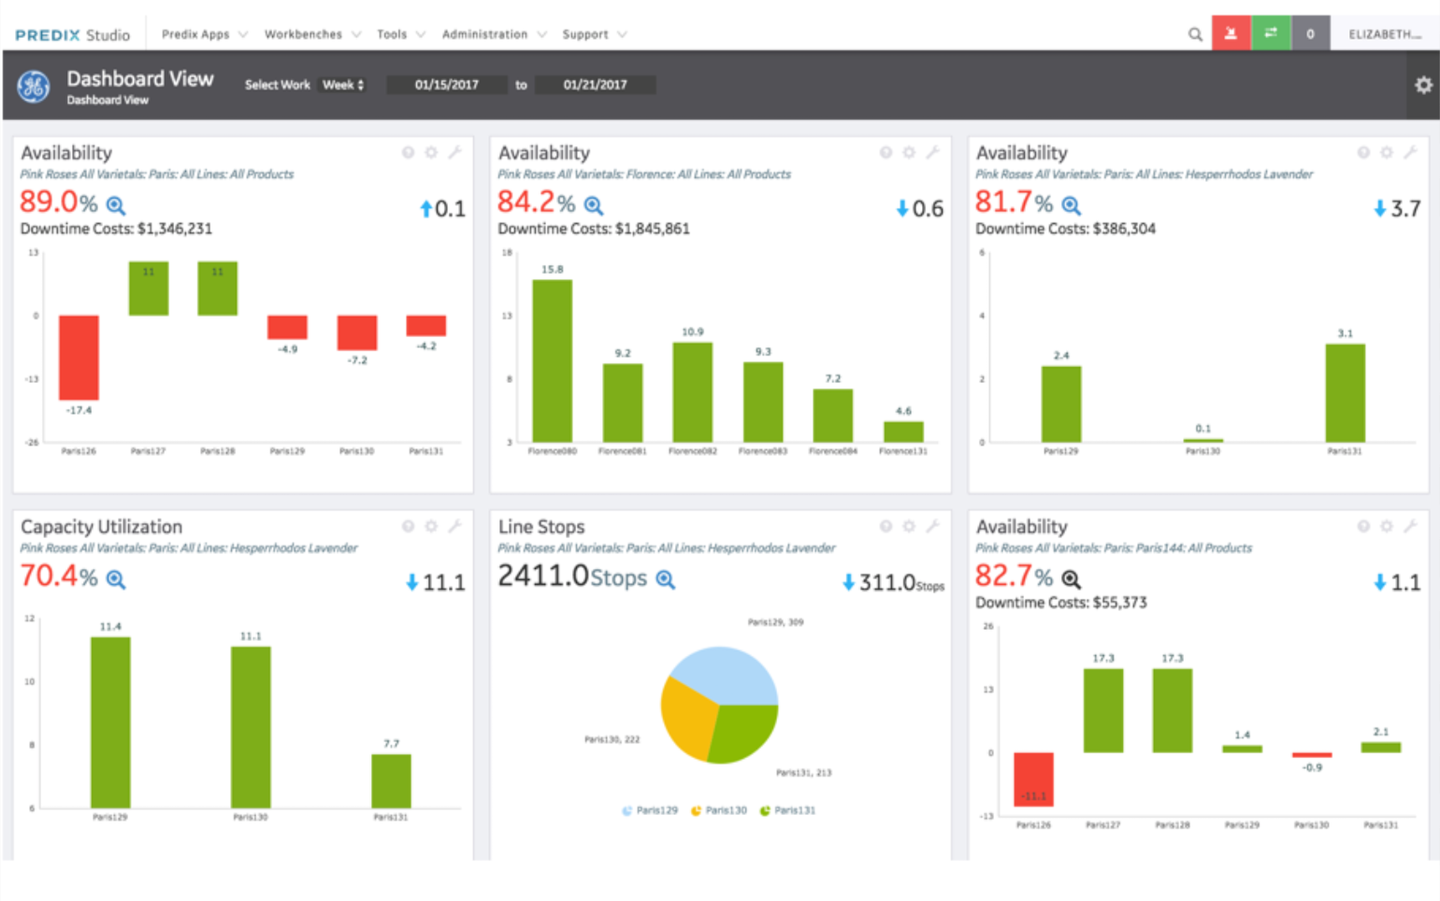
Task: Open the Support menu
Action: tap(593, 34)
